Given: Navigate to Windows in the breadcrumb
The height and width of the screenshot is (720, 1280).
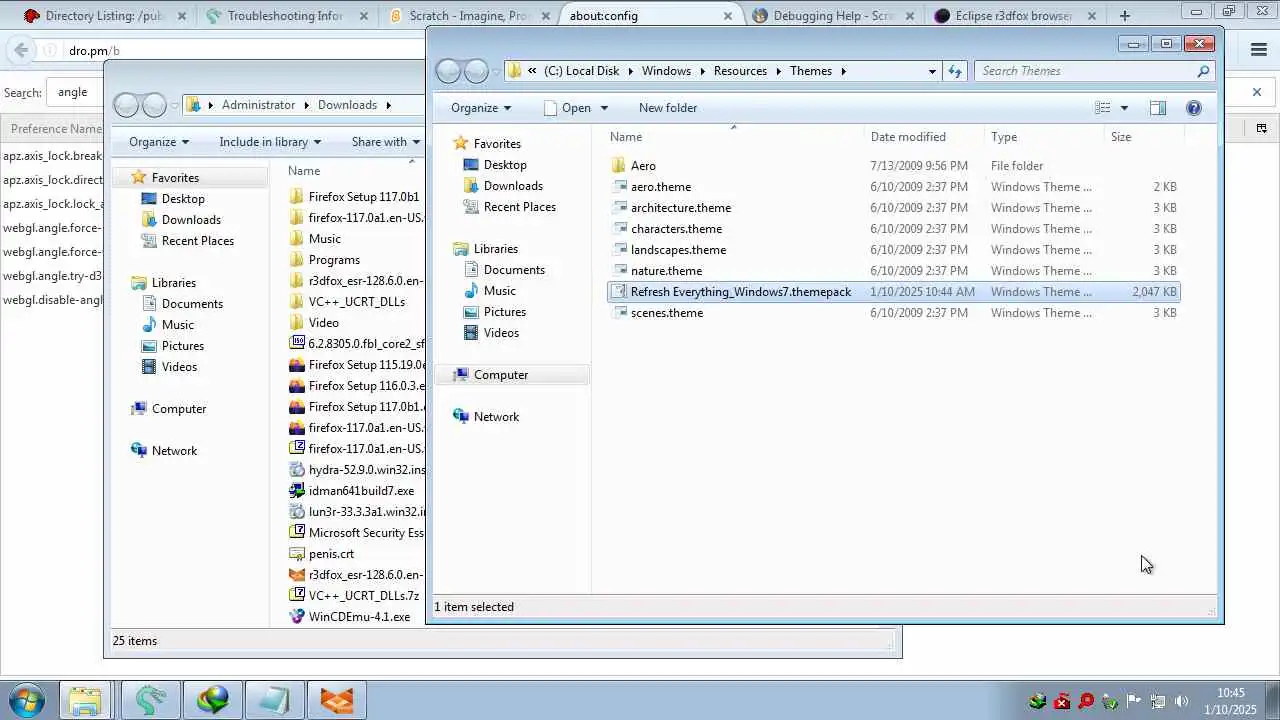Looking at the screenshot, I should tap(666, 71).
